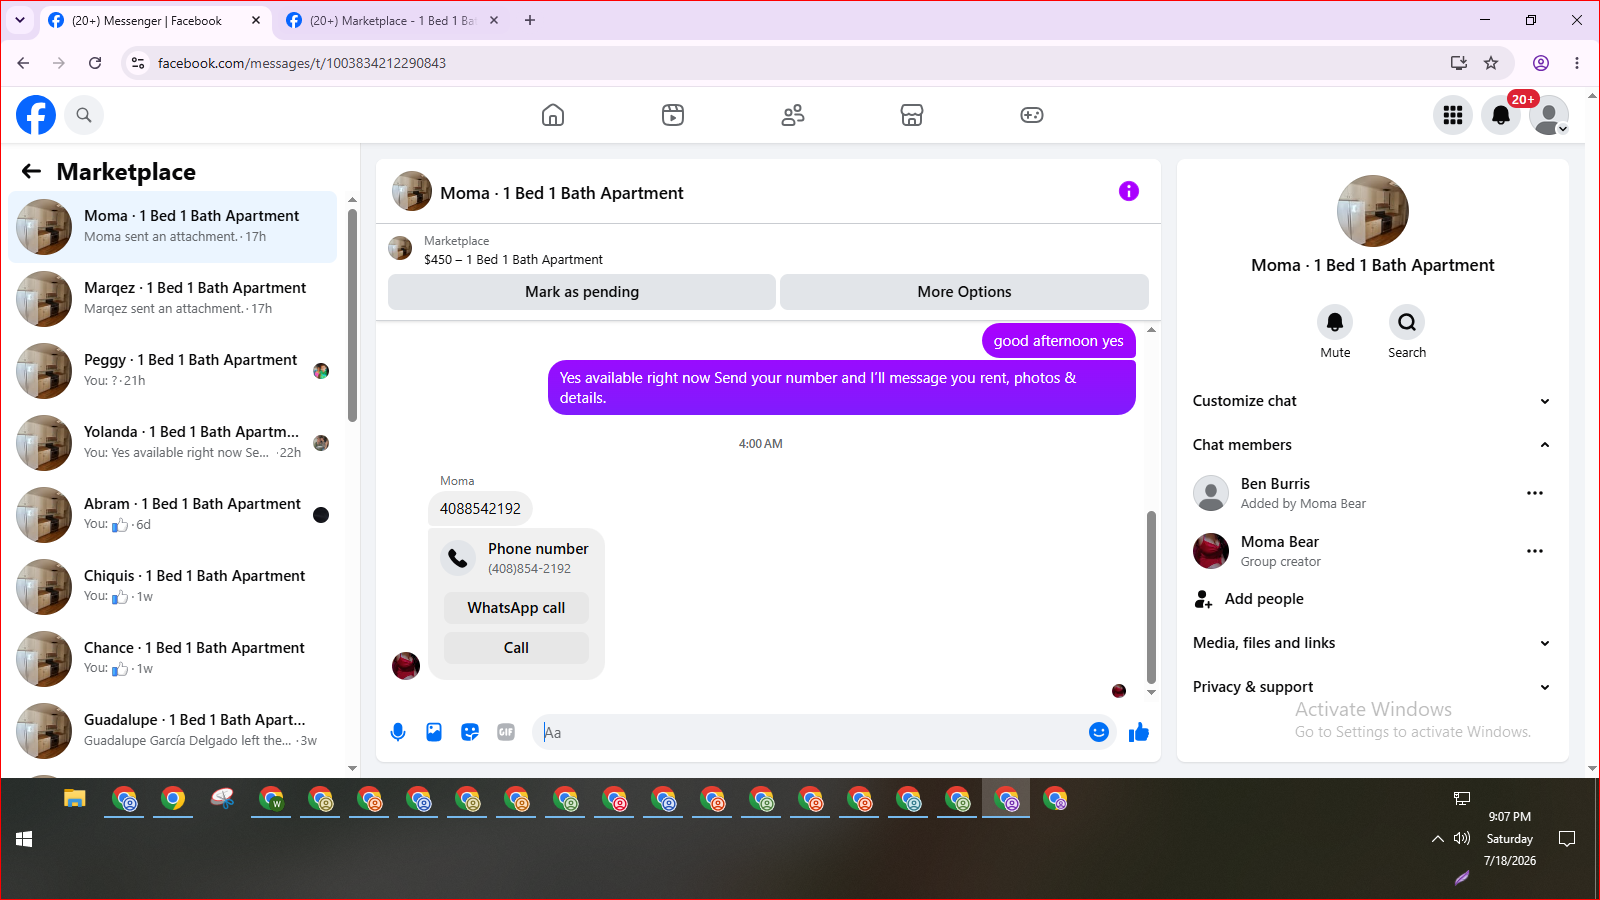Image resolution: width=1600 pixels, height=900 pixels.
Task: Toggle the conversation information icon
Action: [1129, 191]
